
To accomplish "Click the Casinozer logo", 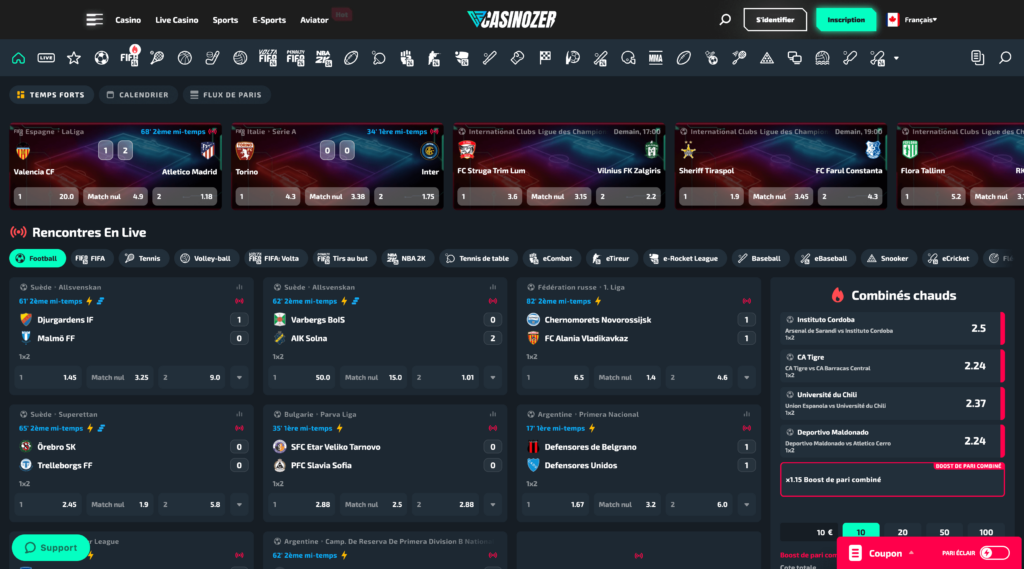I will pos(512,20).
